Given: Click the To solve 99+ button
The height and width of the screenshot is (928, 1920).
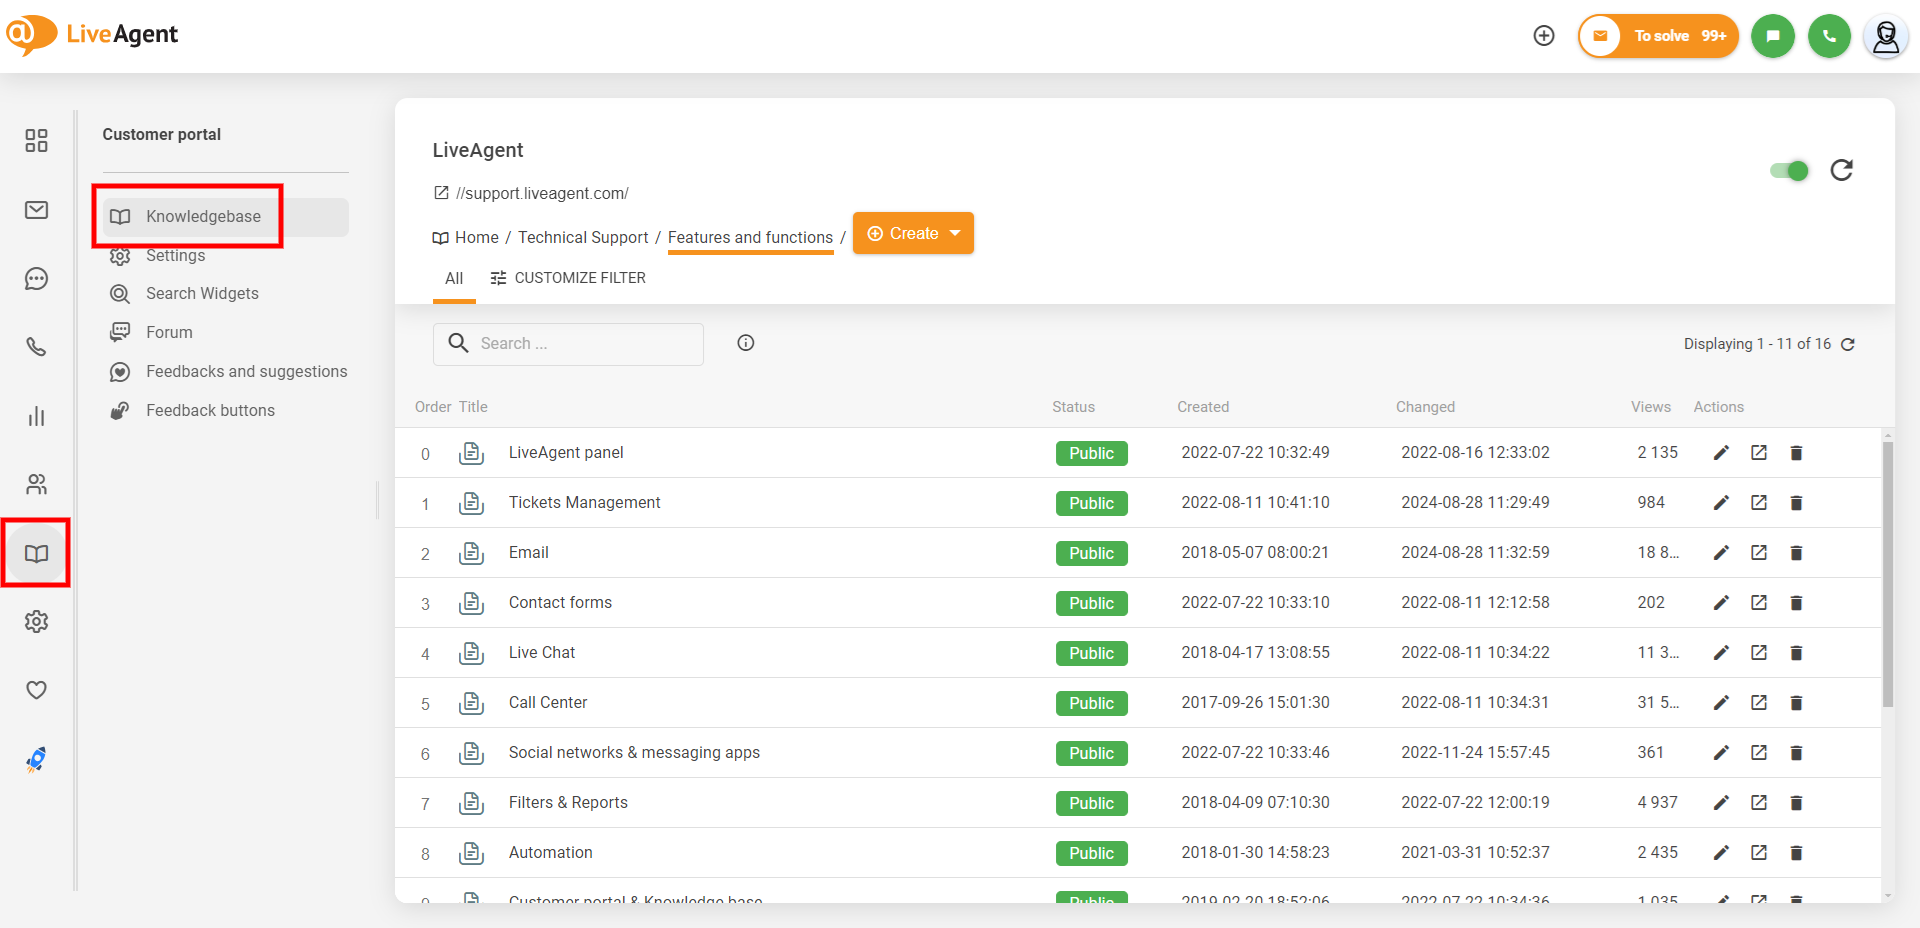Looking at the screenshot, I should (1659, 36).
